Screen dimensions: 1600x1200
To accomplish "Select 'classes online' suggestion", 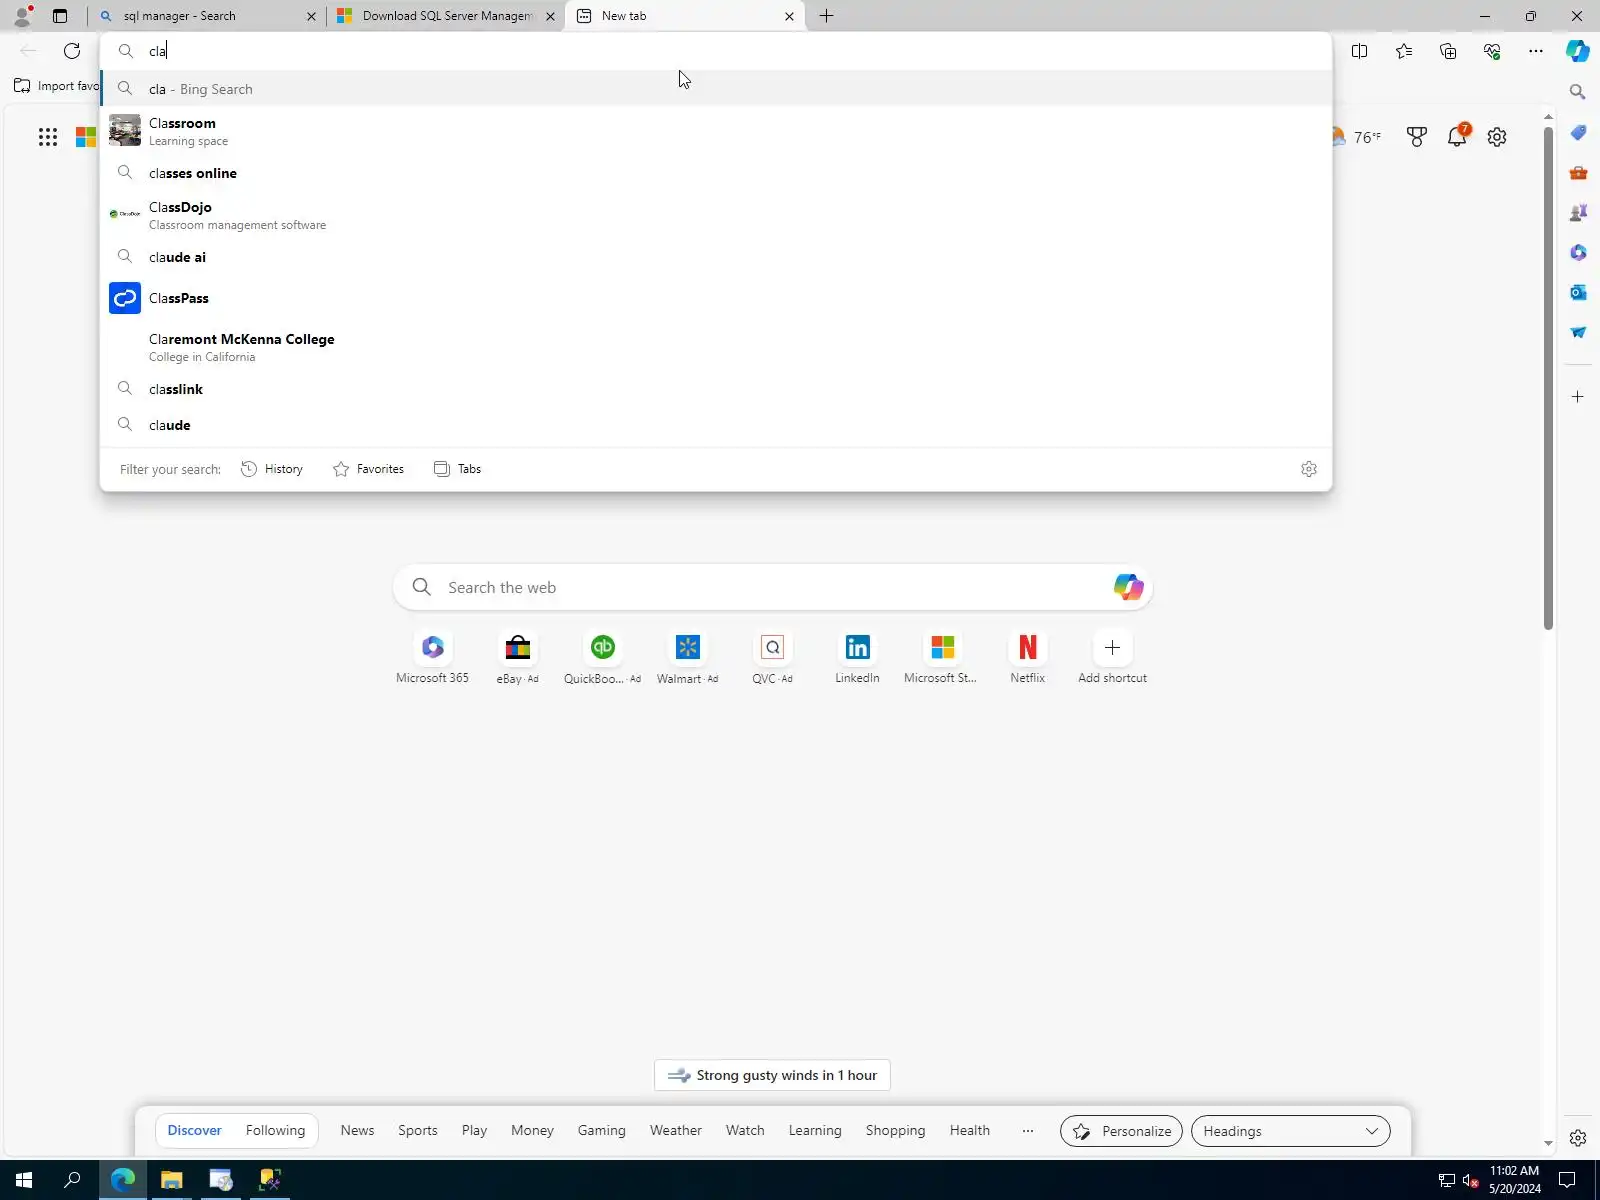I will [x=716, y=173].
